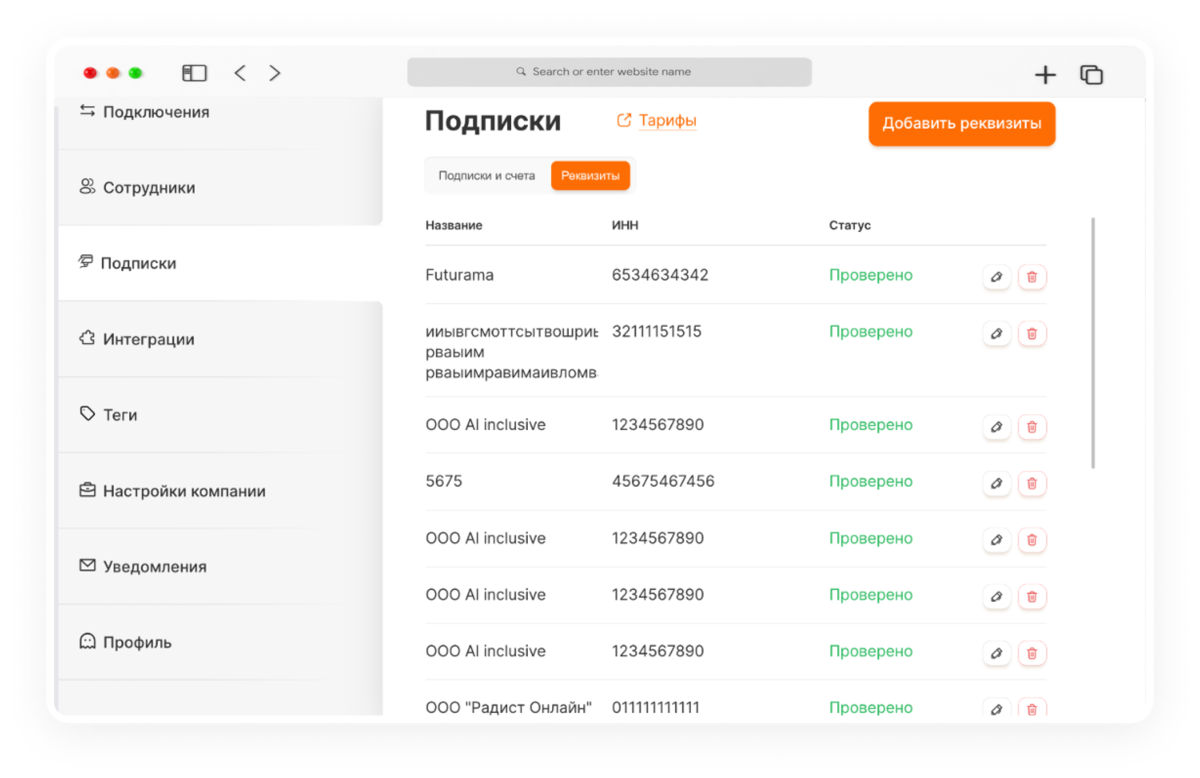Go back using the browser back arrow
Image resolution: width=1200 pixels, height=778 pixels.
(240, 73)
